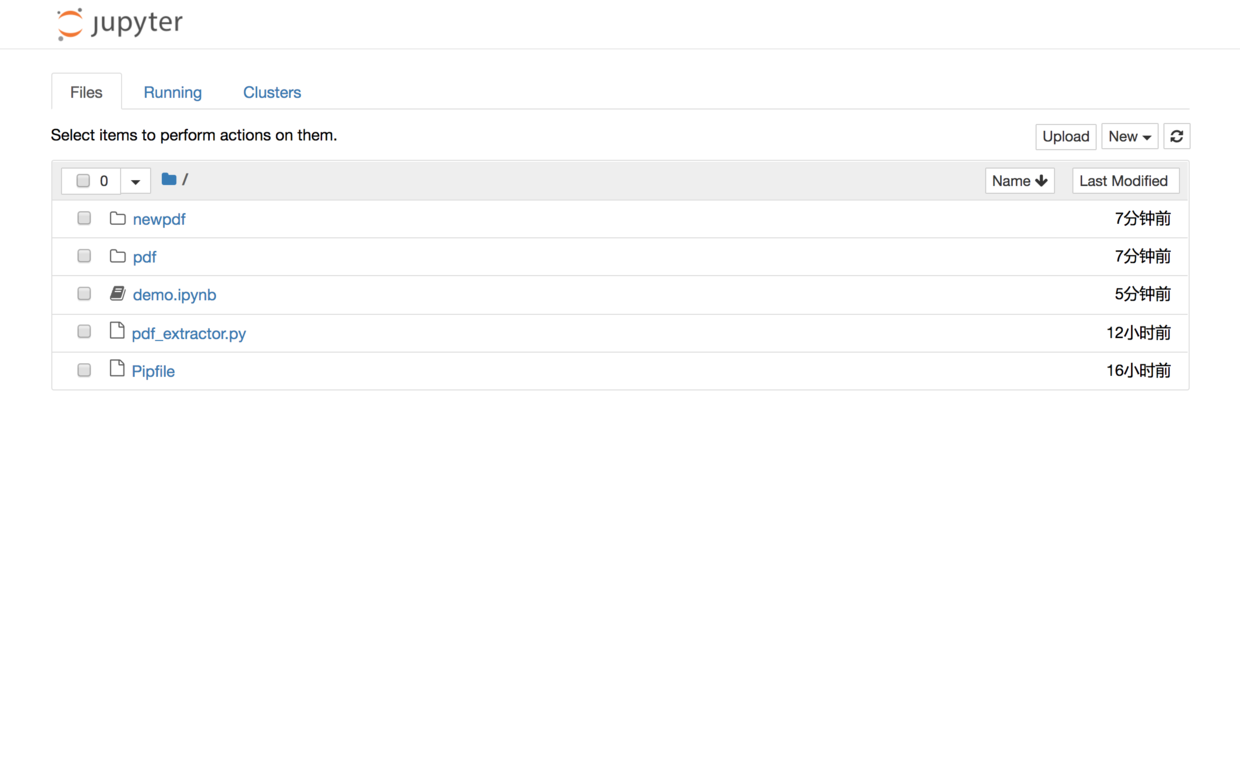The width and height of the screenshot is (1240, 775).
Task: Select the Pipfile checkbox
Action: [84, 370]
